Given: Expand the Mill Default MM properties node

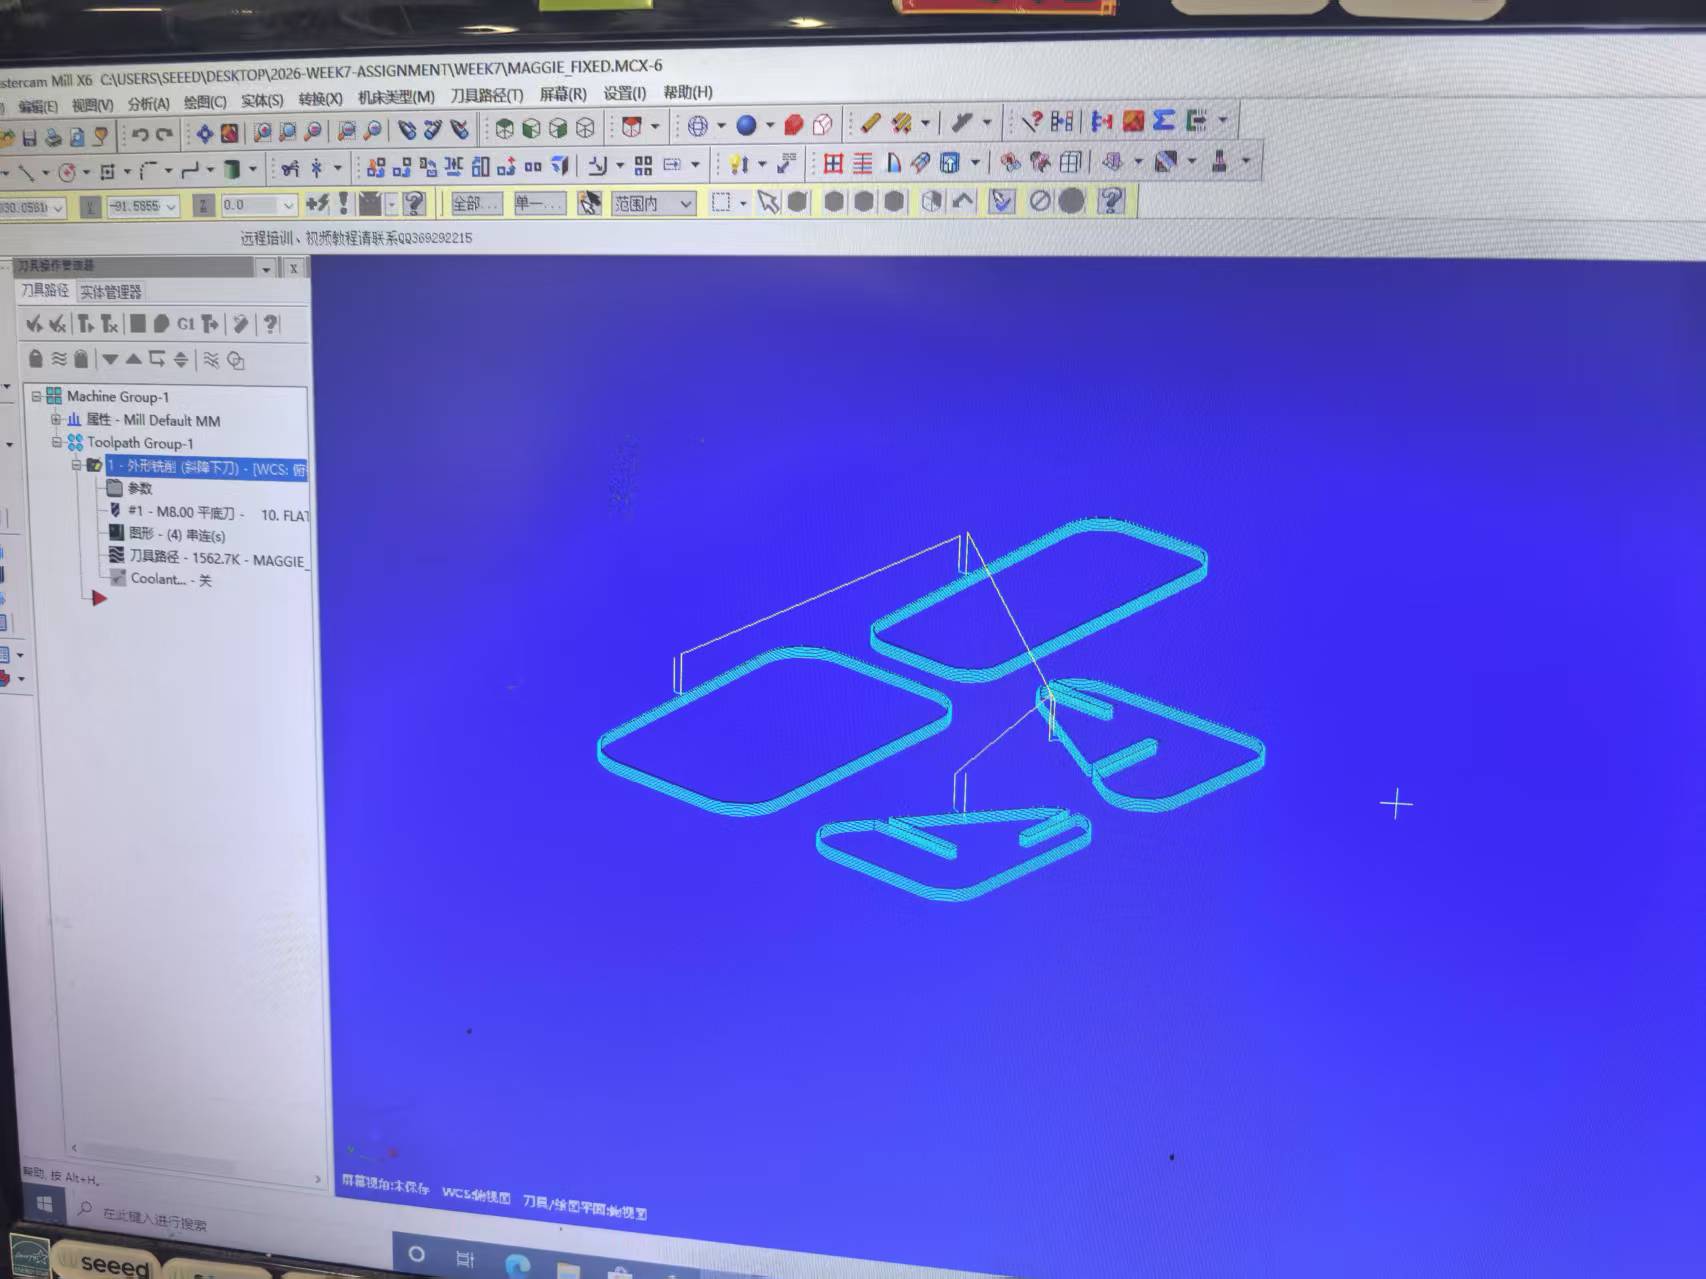Looking at the screenshot, I should (56, 419).
